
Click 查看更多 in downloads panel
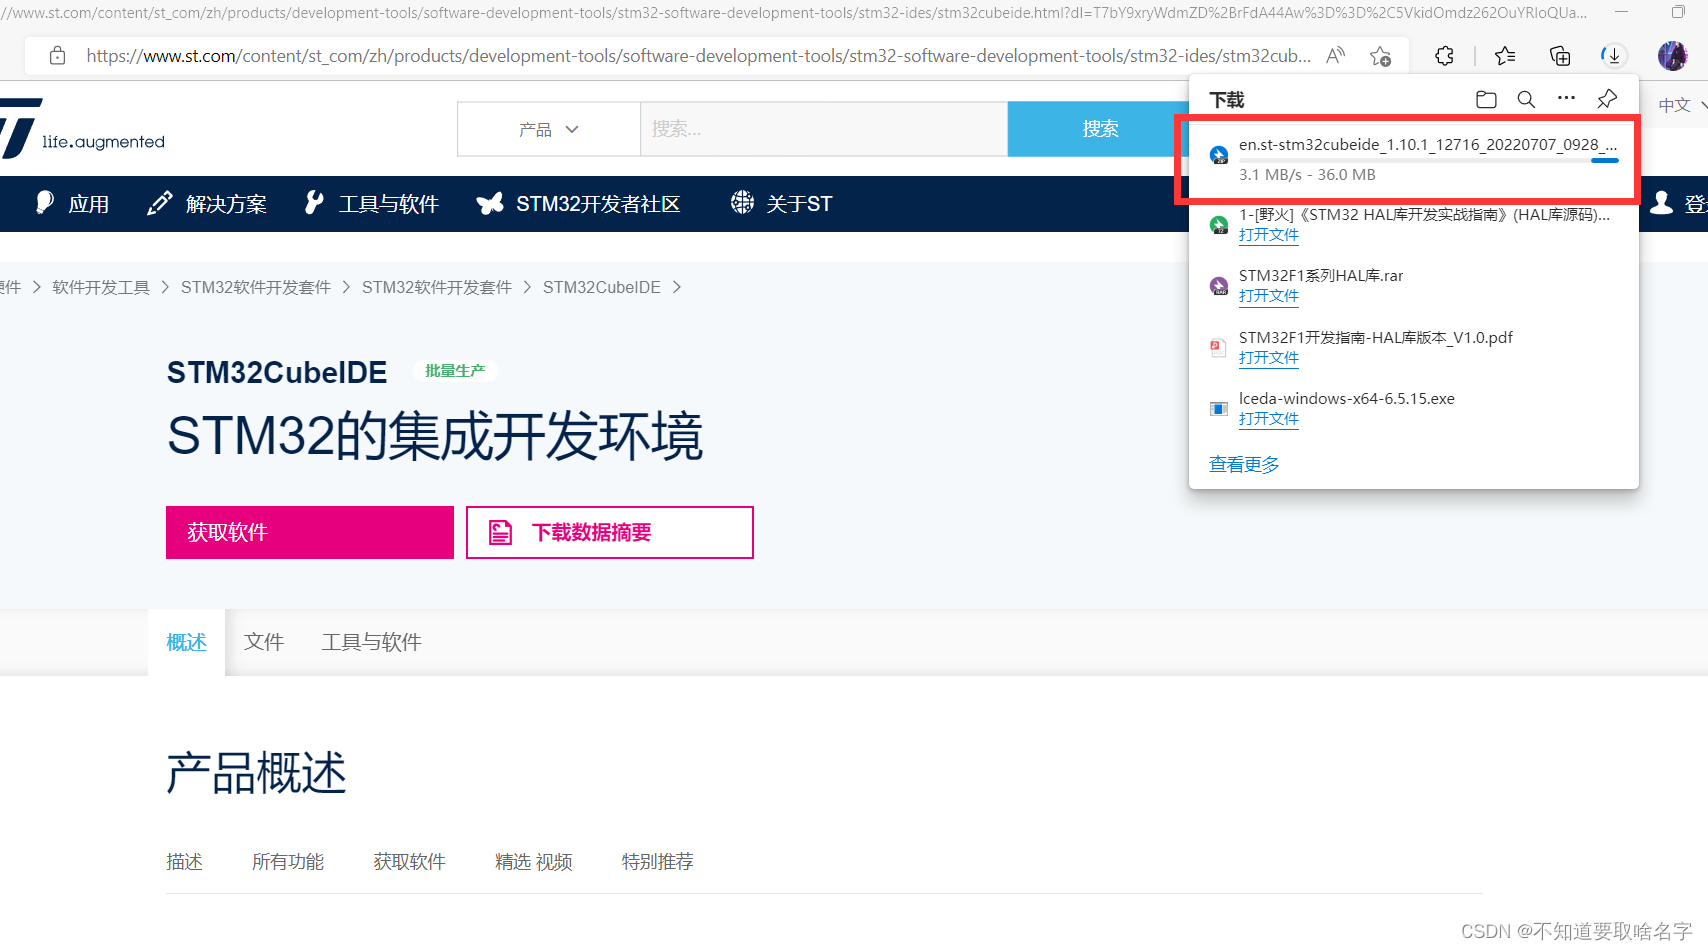(1244, 465)
